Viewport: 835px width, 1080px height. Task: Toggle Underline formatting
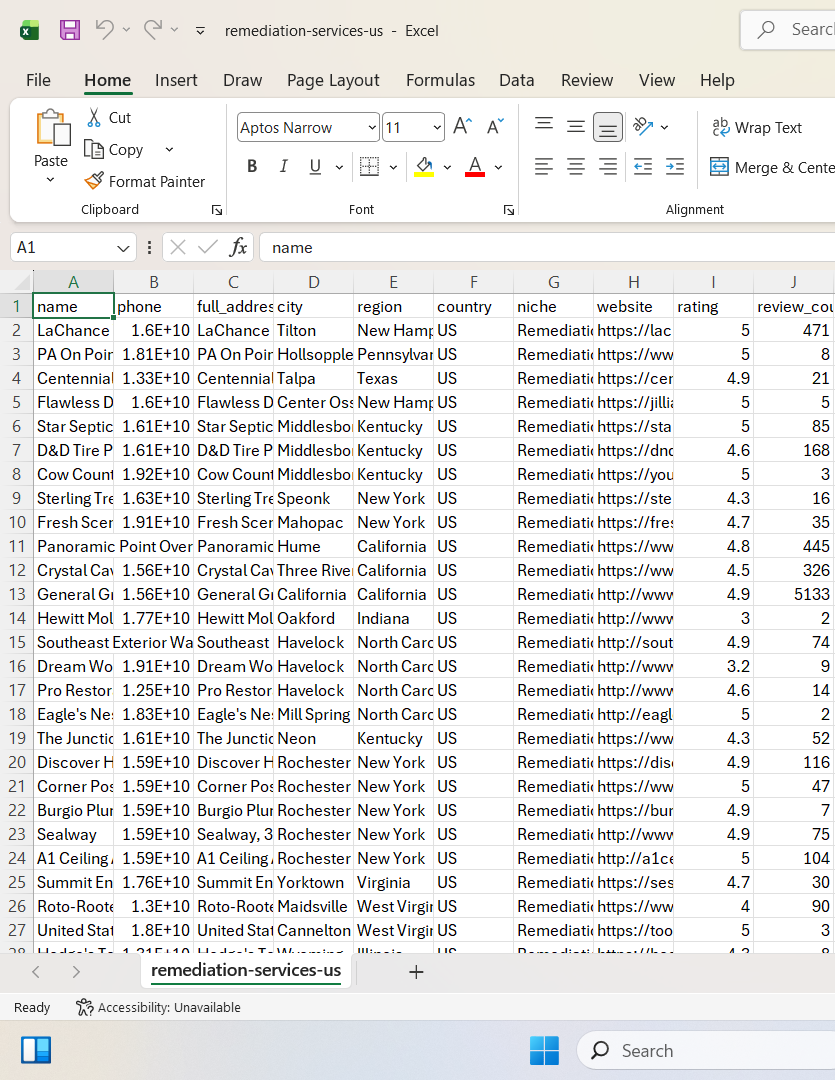click(316, 166)
